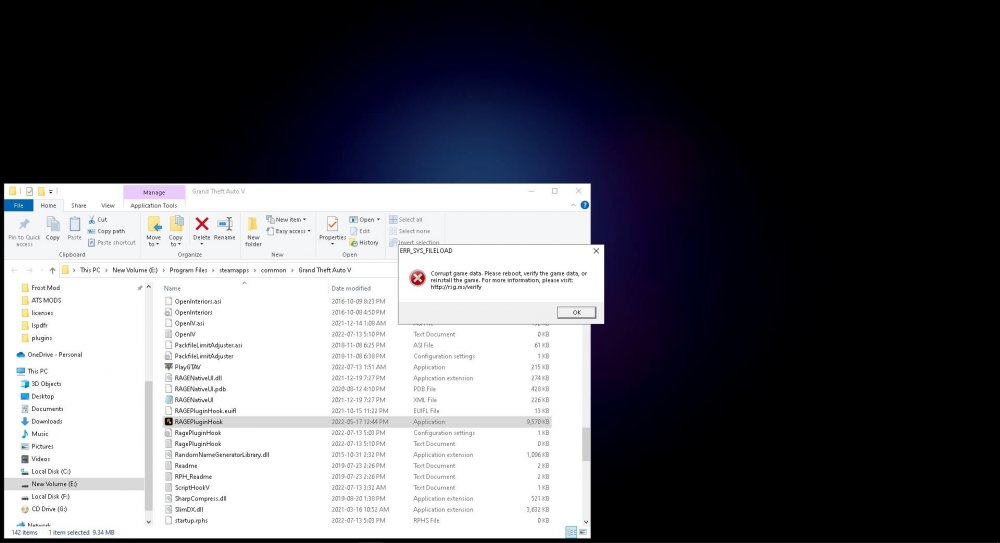Image resolution: width=1000 pixels, height=543 pixels.
Task: Click the Back navigation arrow
Action: tap(15, 270)
